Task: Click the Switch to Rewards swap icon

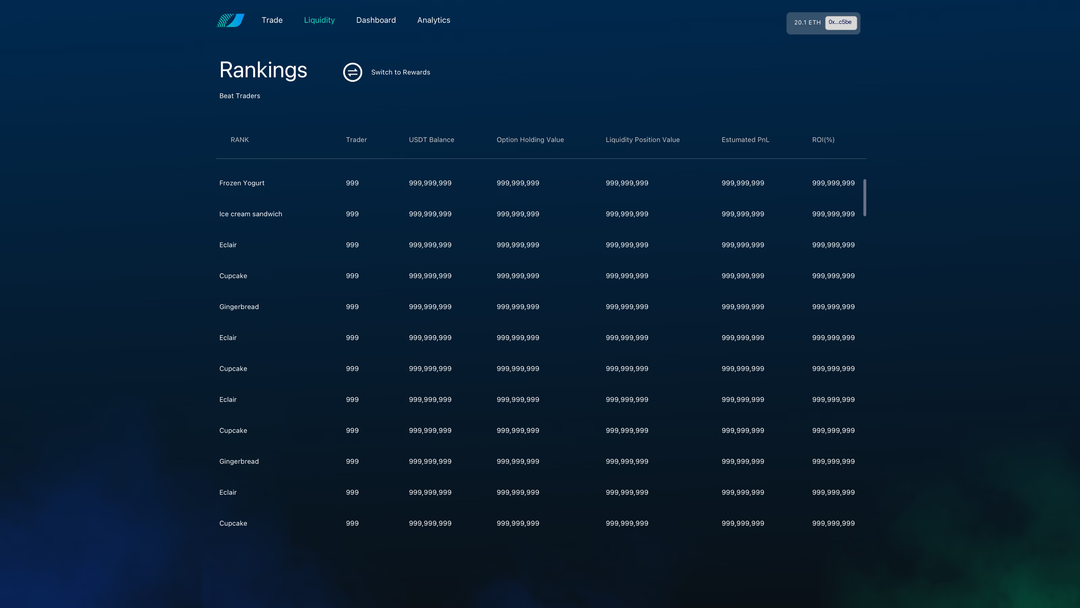Action: pos(353,72)
